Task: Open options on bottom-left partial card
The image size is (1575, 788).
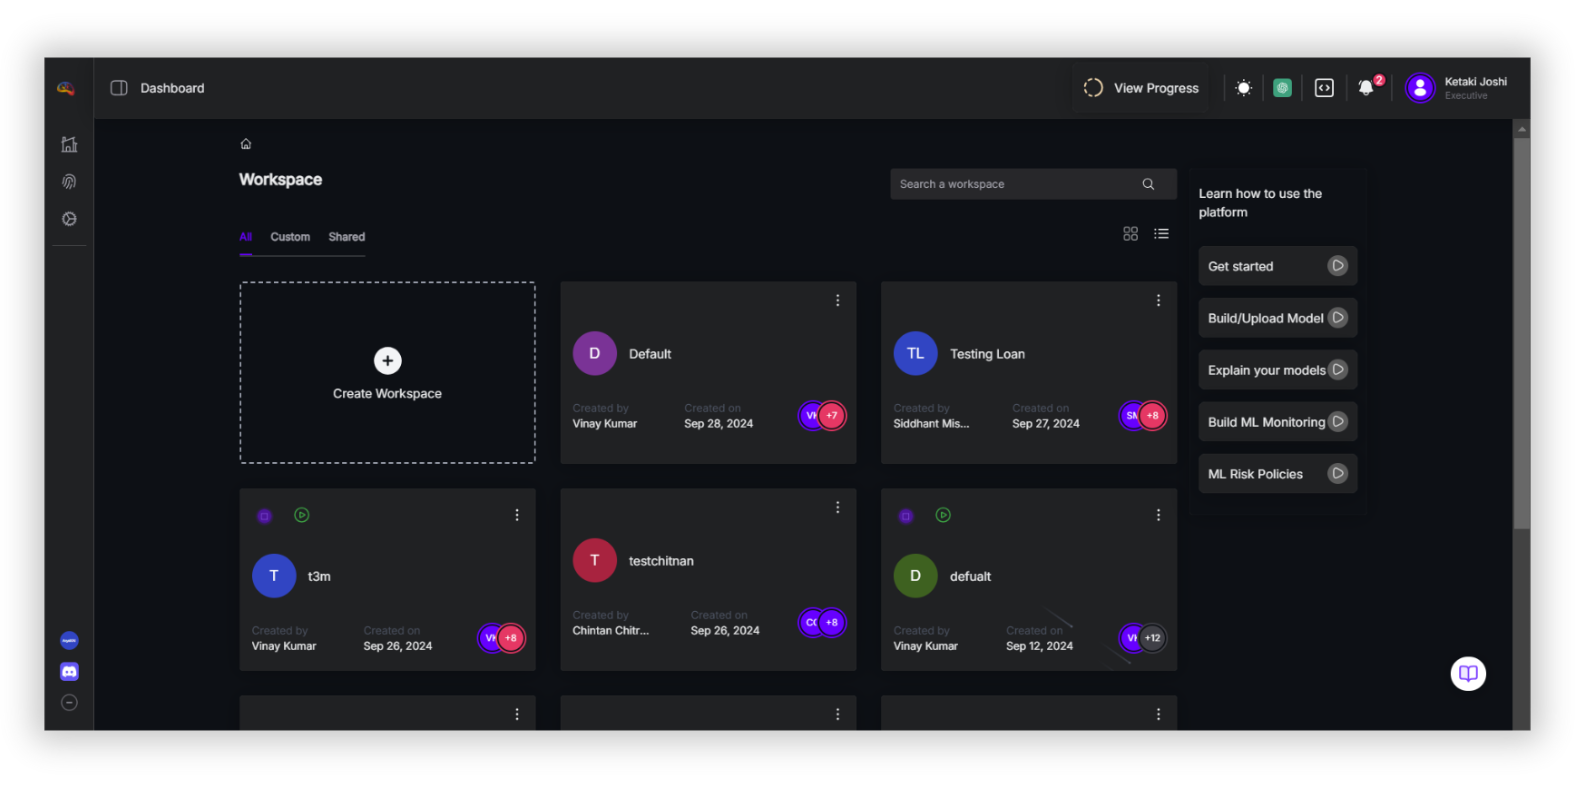Action: 516,714
